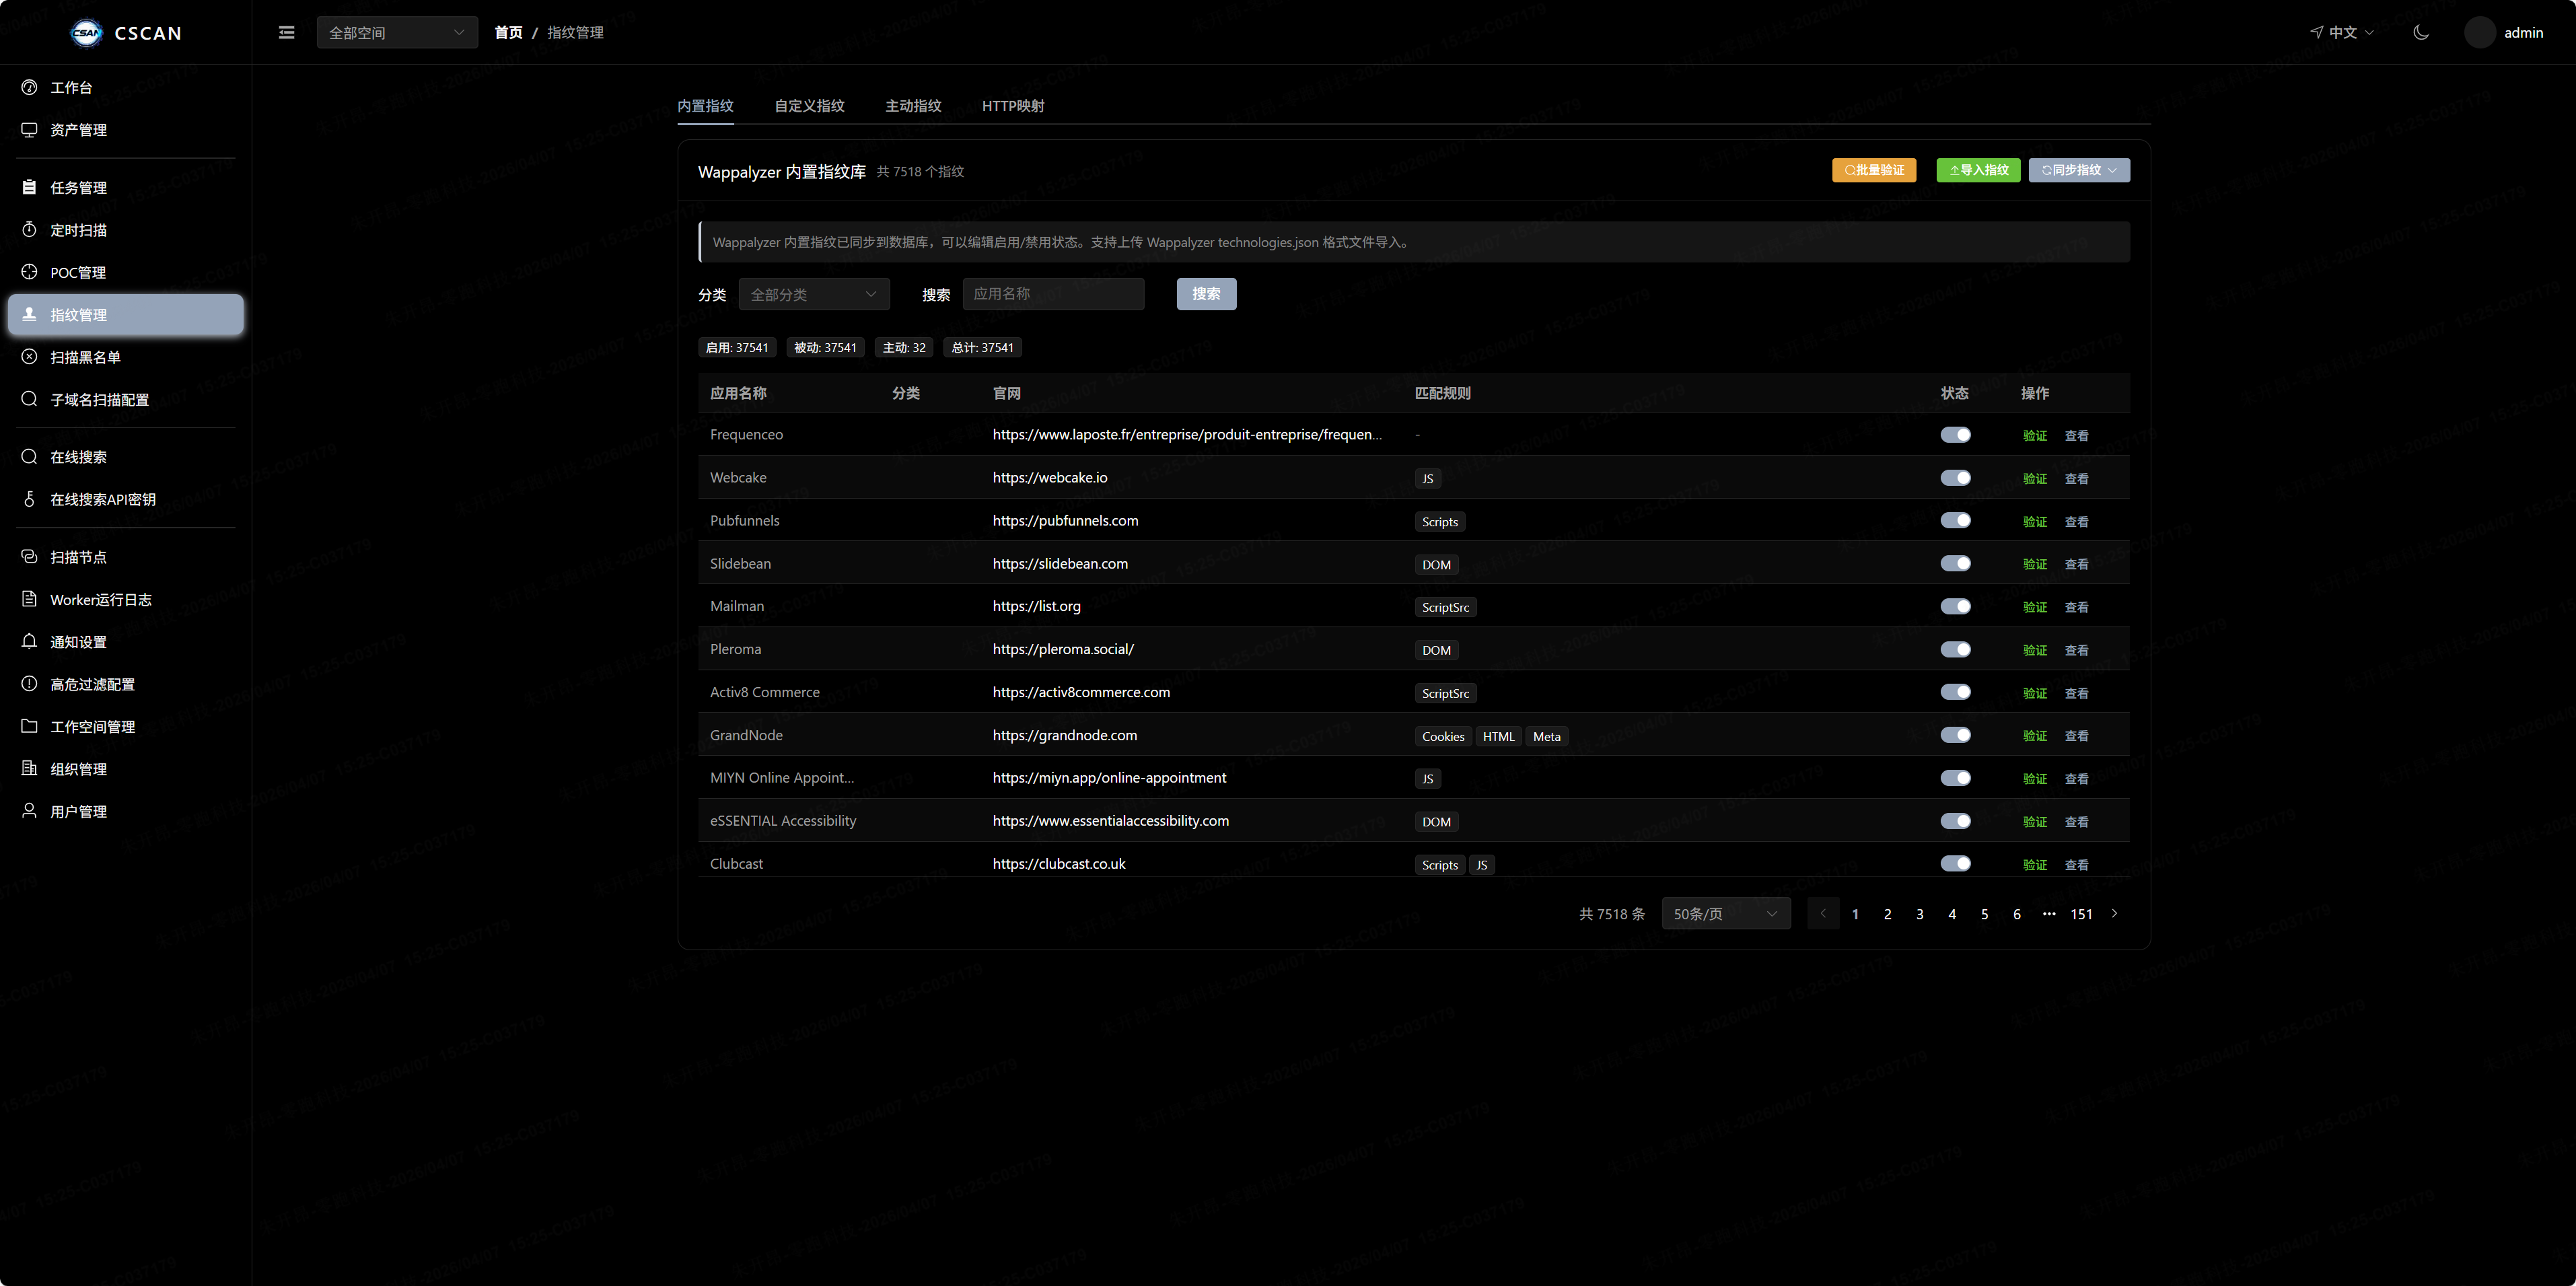Screen dimensions: 2576x1286
Task: Toggle Activ8 Commerce status switch
Action: click(1955, 692)
